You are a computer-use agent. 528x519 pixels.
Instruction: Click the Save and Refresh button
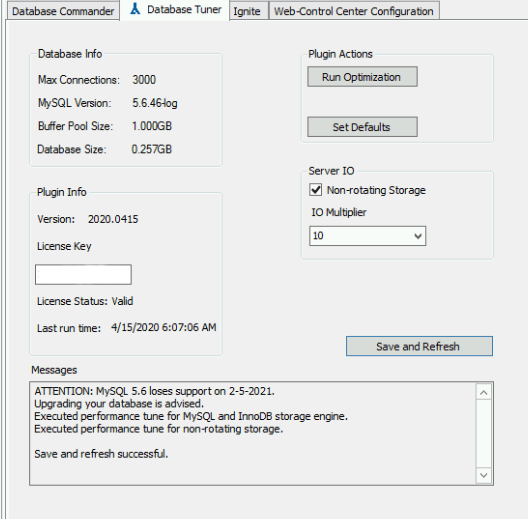click(419, 346)
